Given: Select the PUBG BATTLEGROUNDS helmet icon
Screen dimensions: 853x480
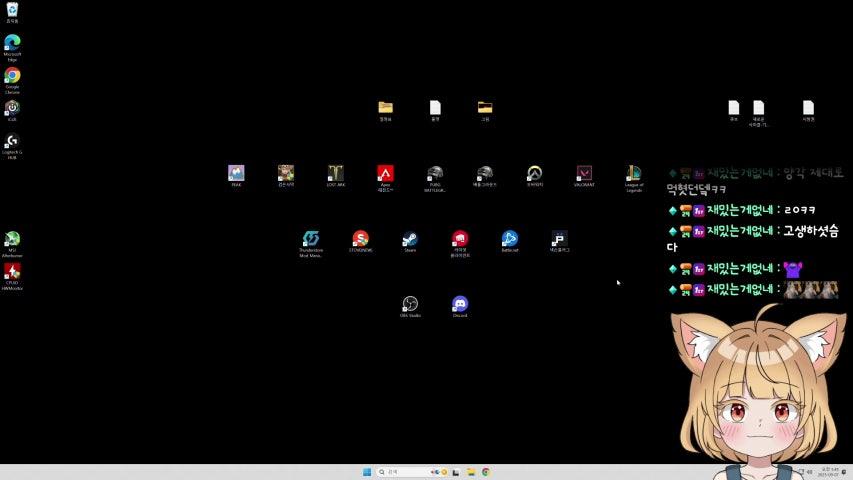Looking at the screenshot, I should [435, 174].
